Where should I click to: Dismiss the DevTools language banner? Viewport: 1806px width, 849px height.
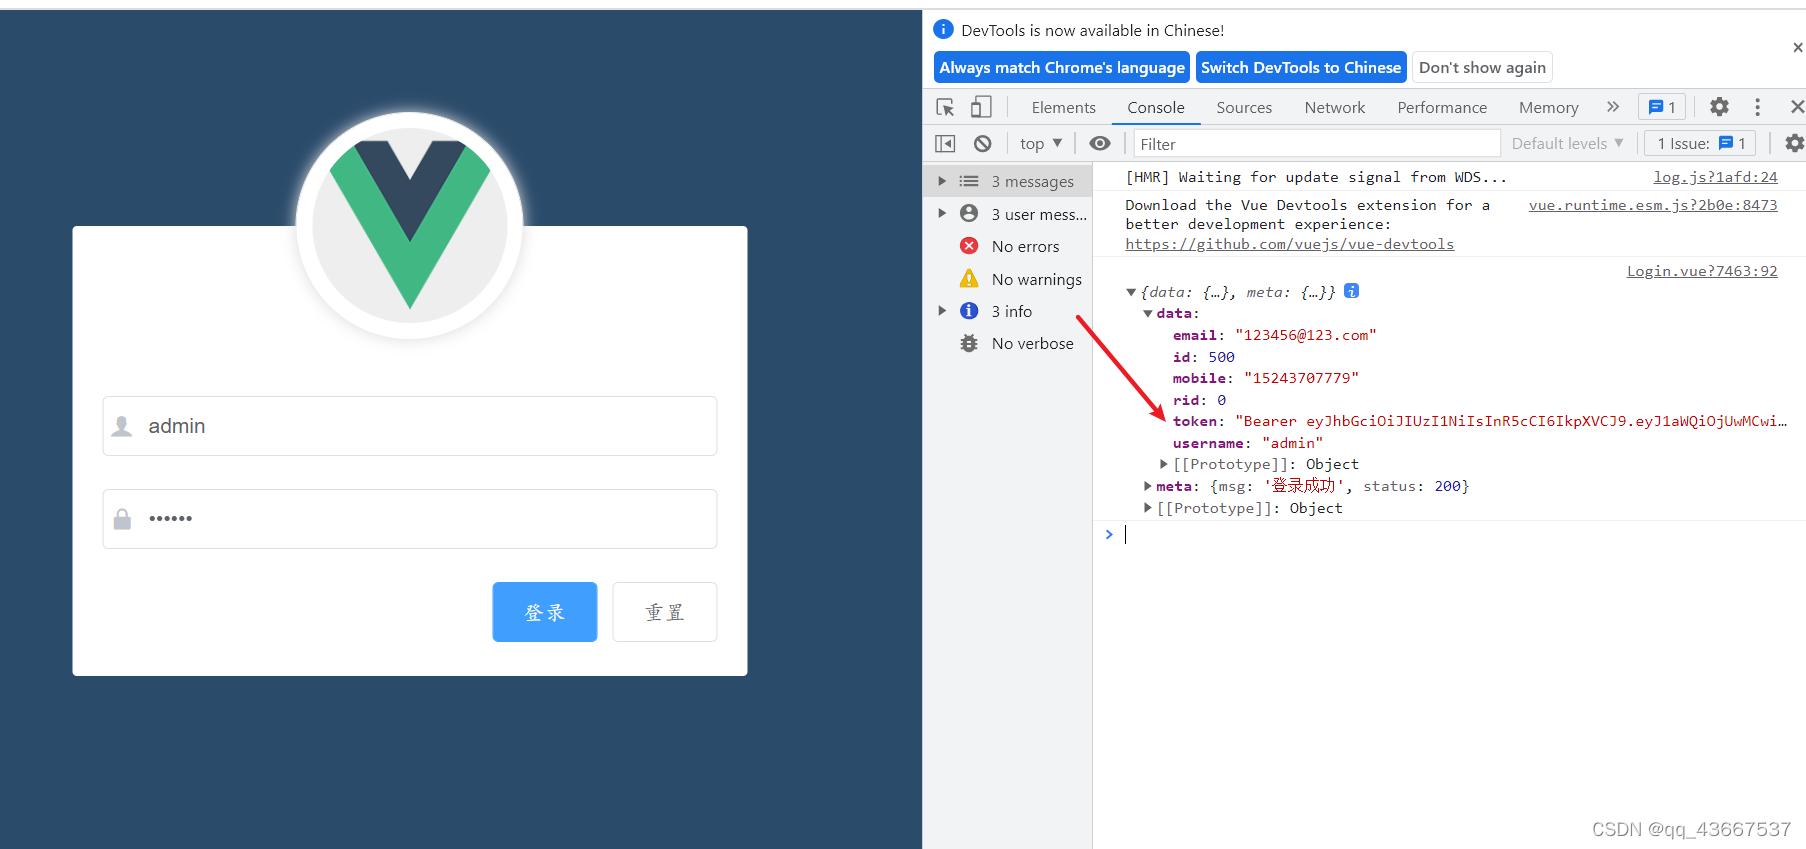pos(1797,47)
